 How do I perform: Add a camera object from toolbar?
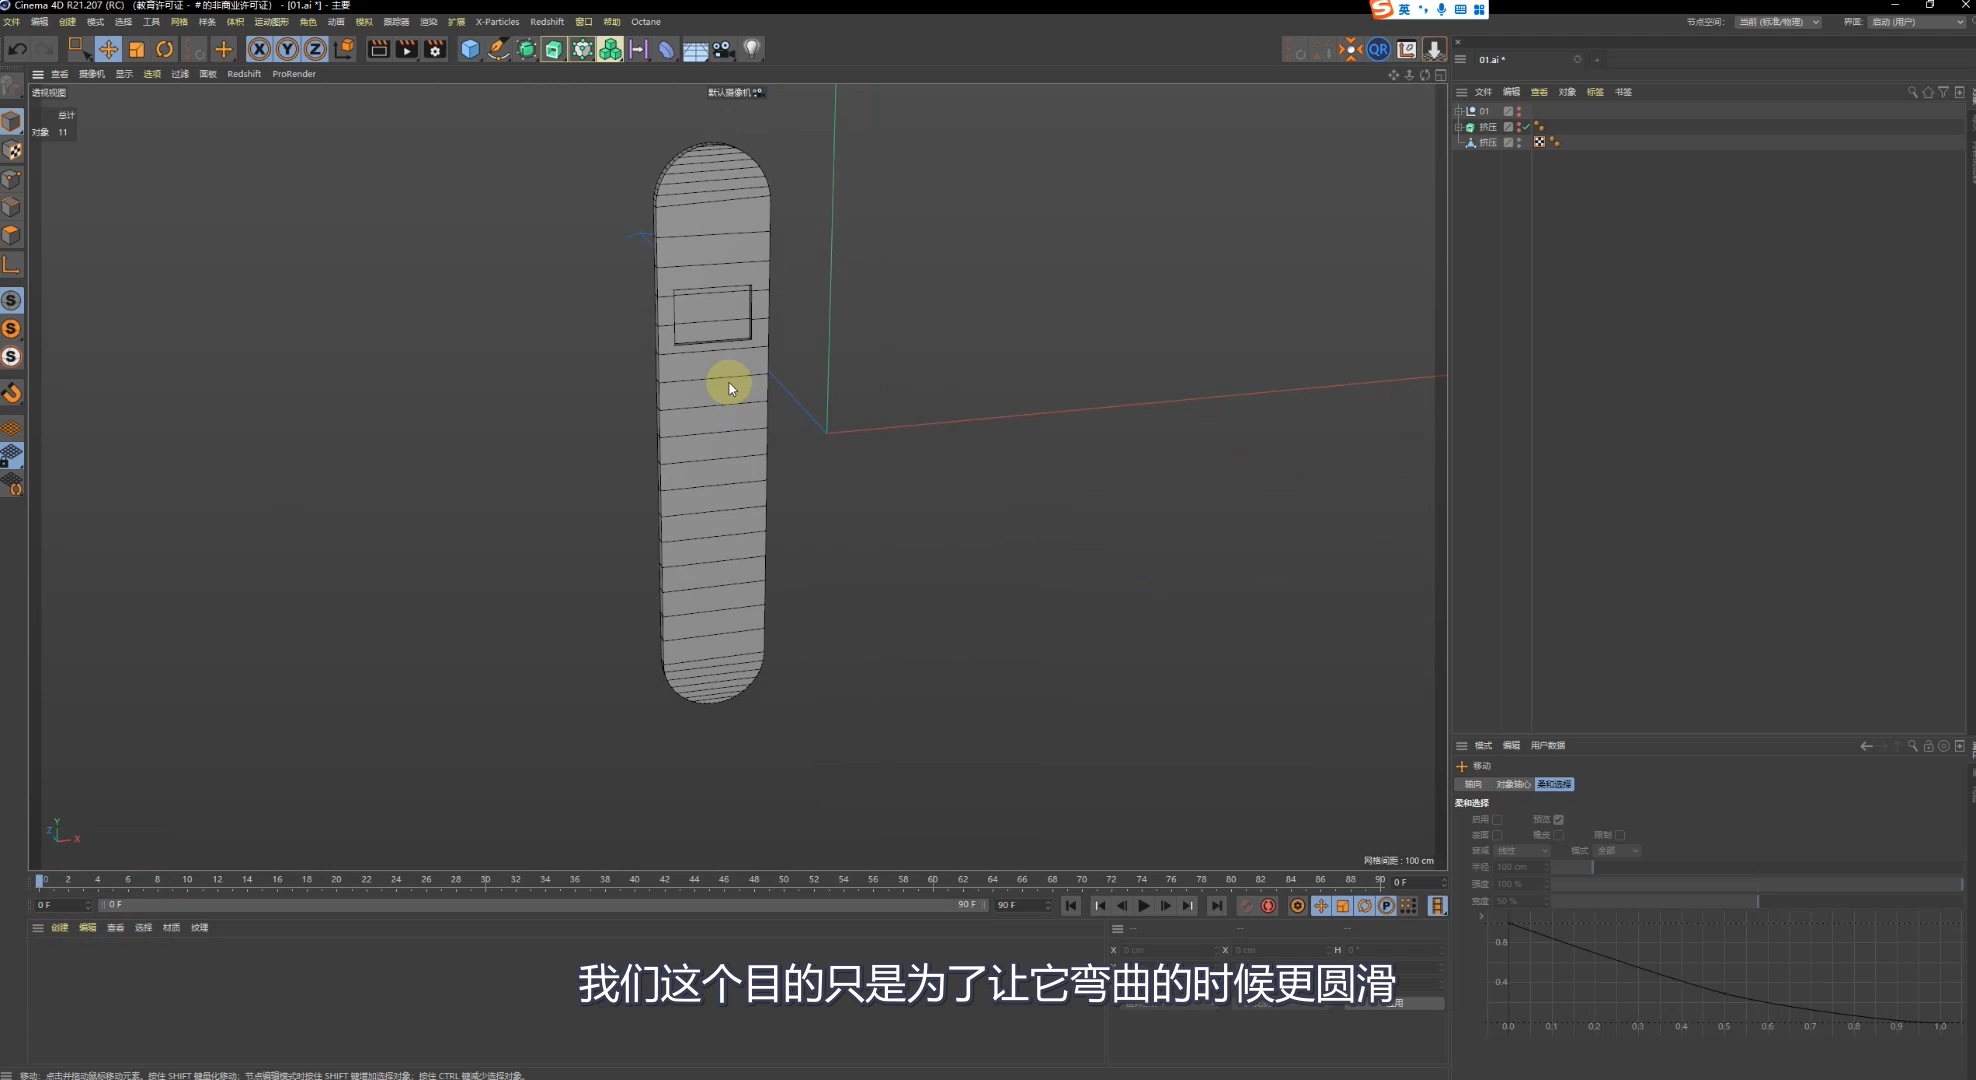[x=724, y=49]
